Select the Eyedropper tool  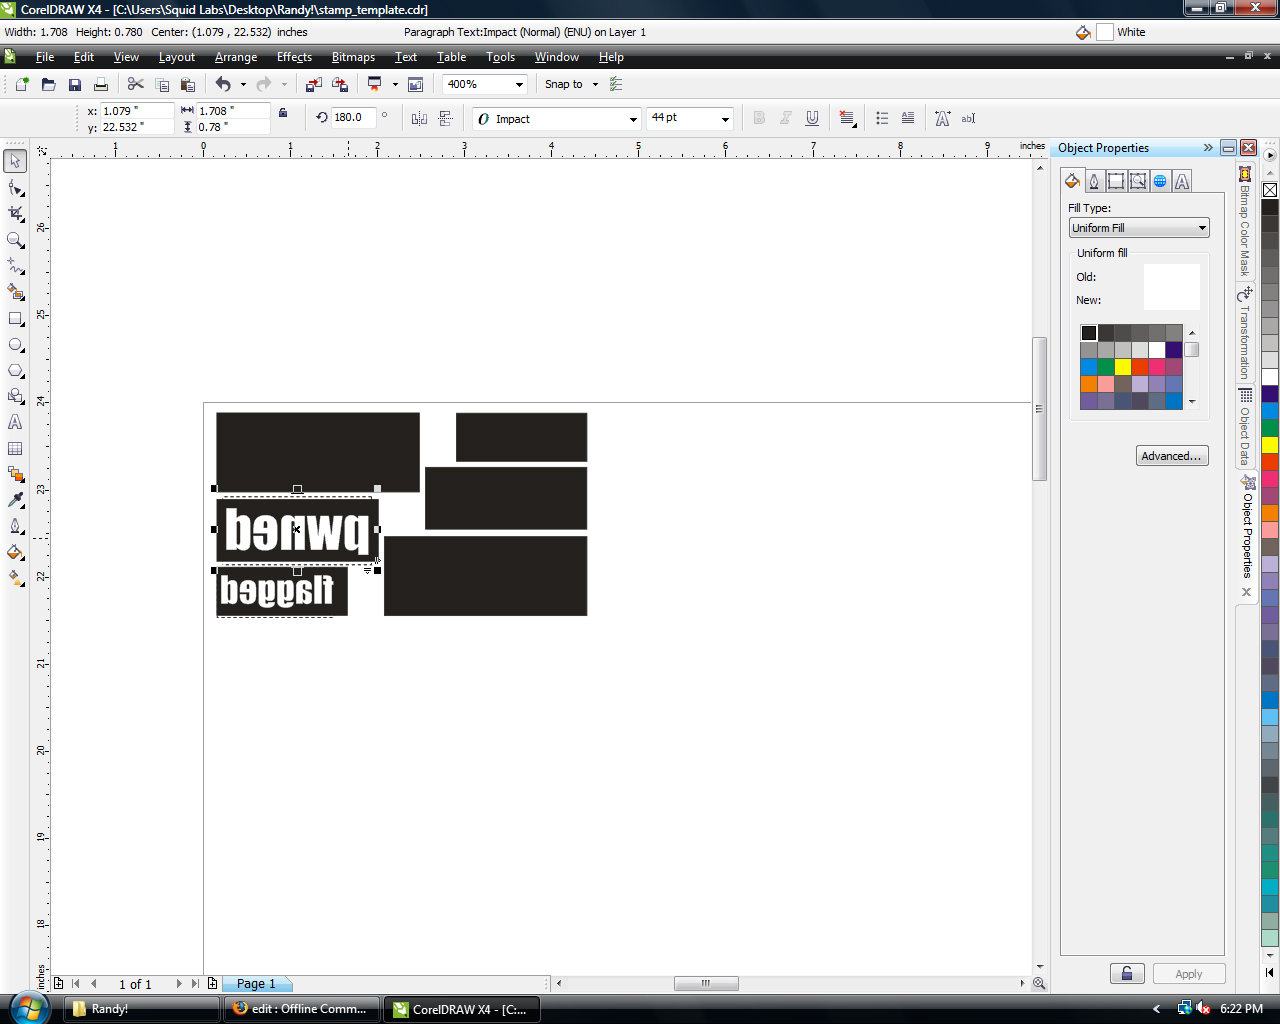pyautogui.click(x=15, y=500)
